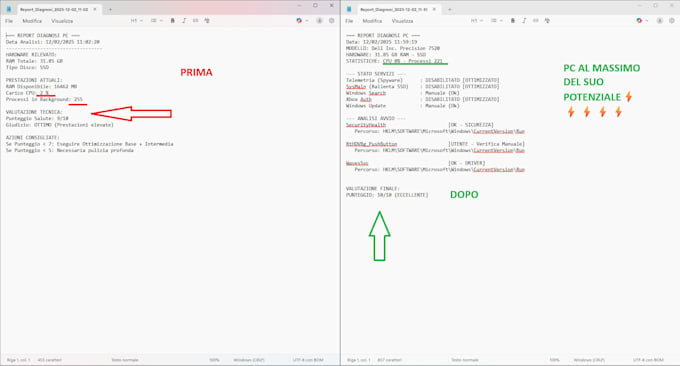
Task: Expand the H1 heading dropdown in the right window
Action: click(477, 21)
